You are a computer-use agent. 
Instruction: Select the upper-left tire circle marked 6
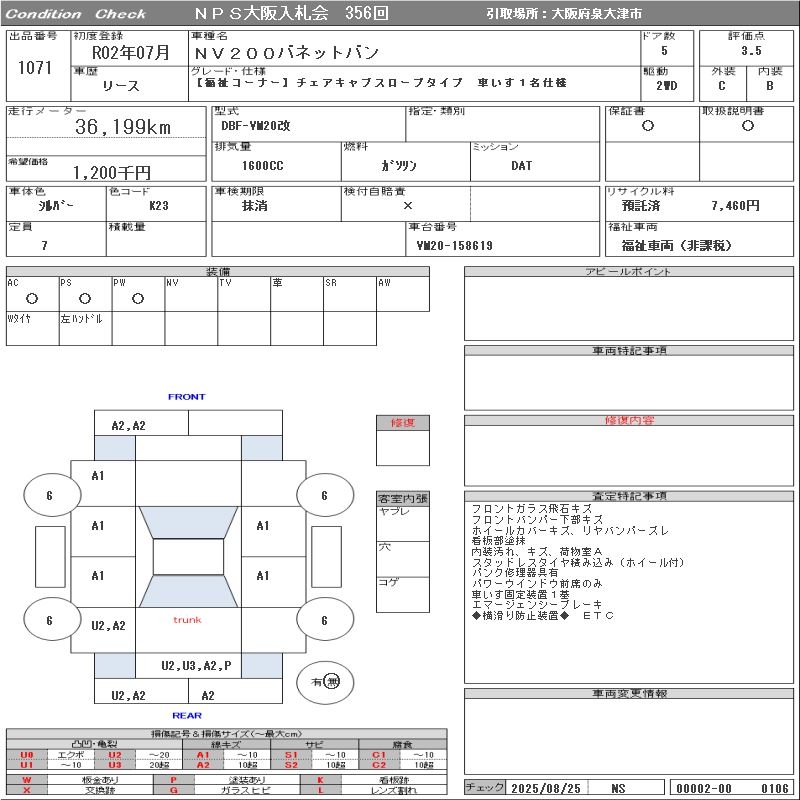click(x=50, y=495)
